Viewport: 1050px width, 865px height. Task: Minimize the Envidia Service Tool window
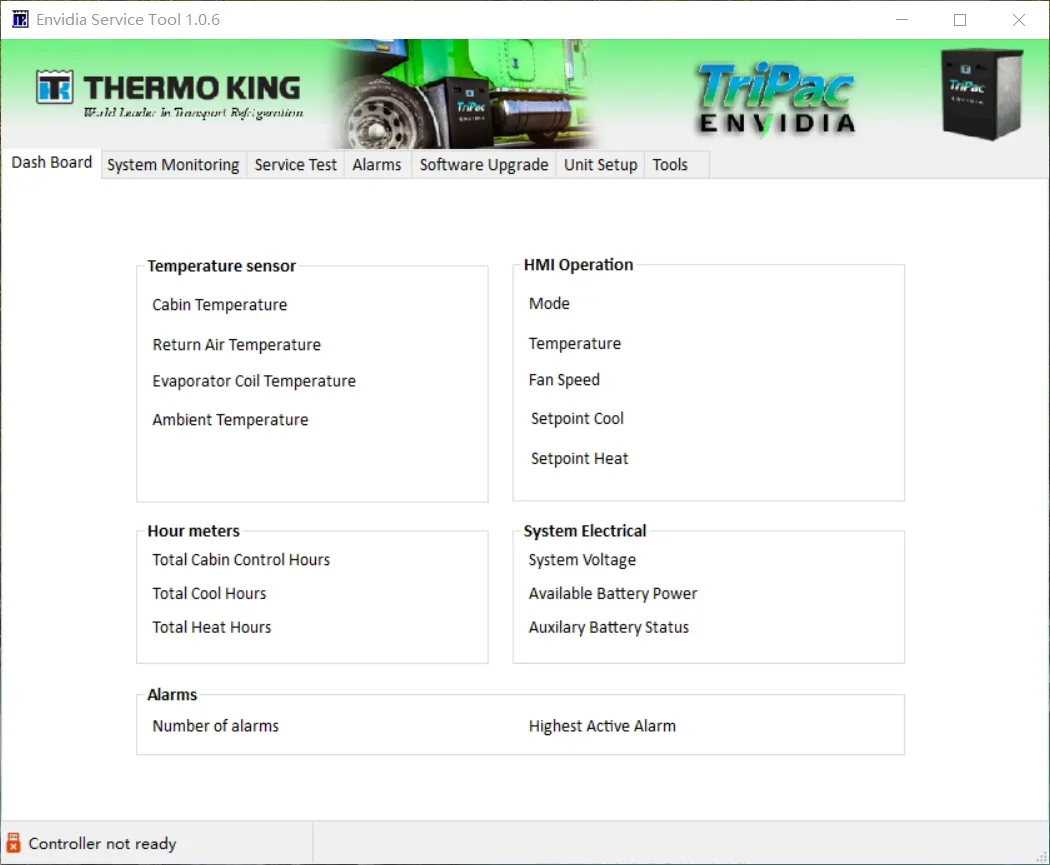pyautogui.click(x=902, y=19)
